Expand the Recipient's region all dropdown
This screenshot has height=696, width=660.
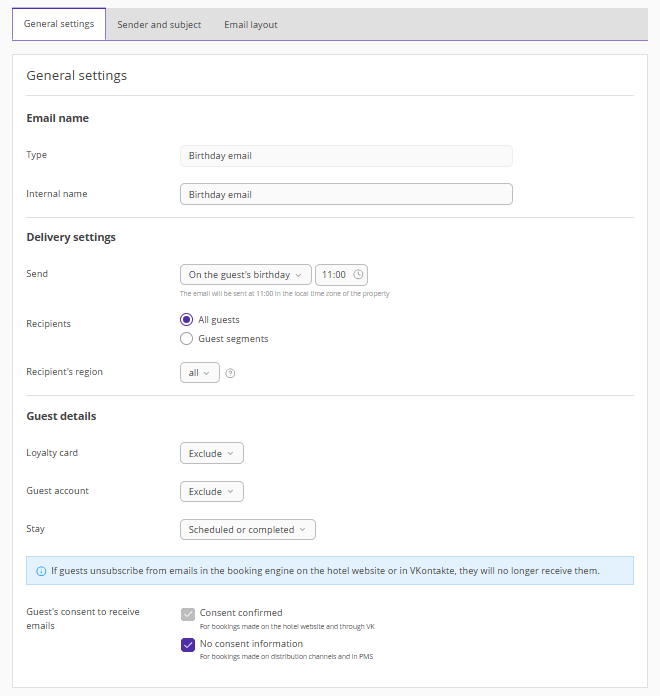point(199,373)
